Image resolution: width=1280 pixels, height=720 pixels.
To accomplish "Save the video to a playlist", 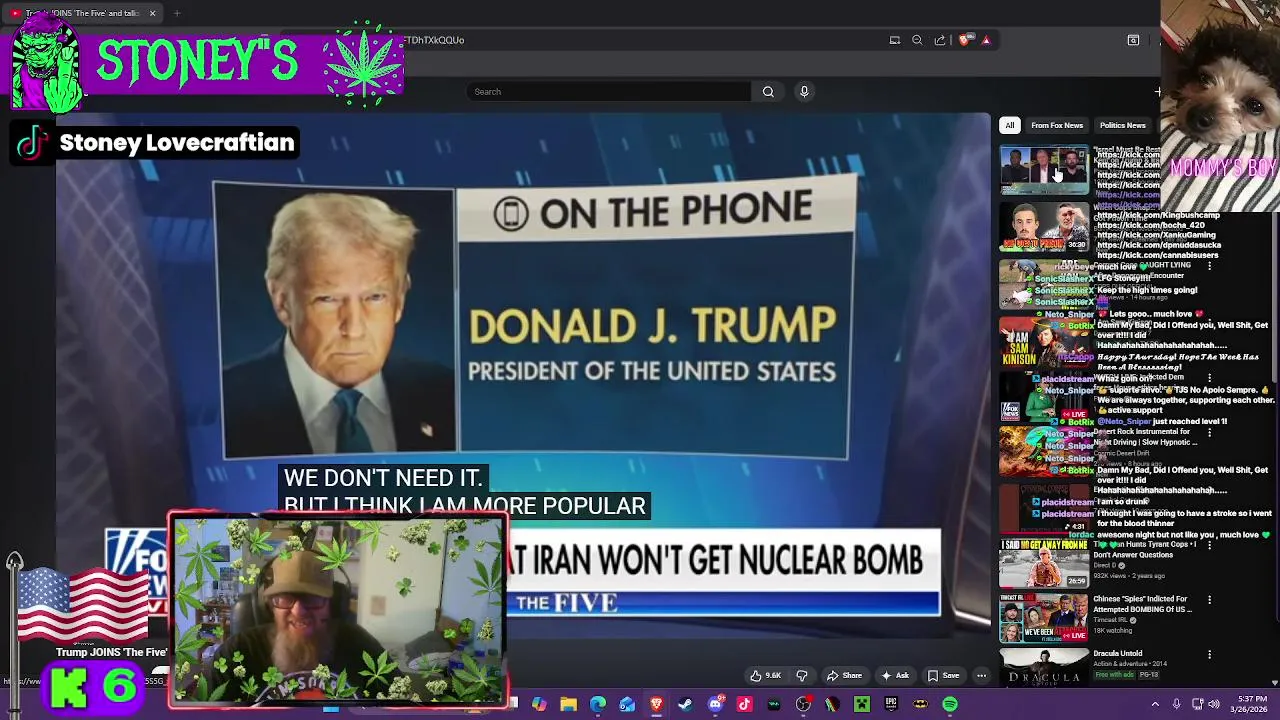I will pos(943,675).
